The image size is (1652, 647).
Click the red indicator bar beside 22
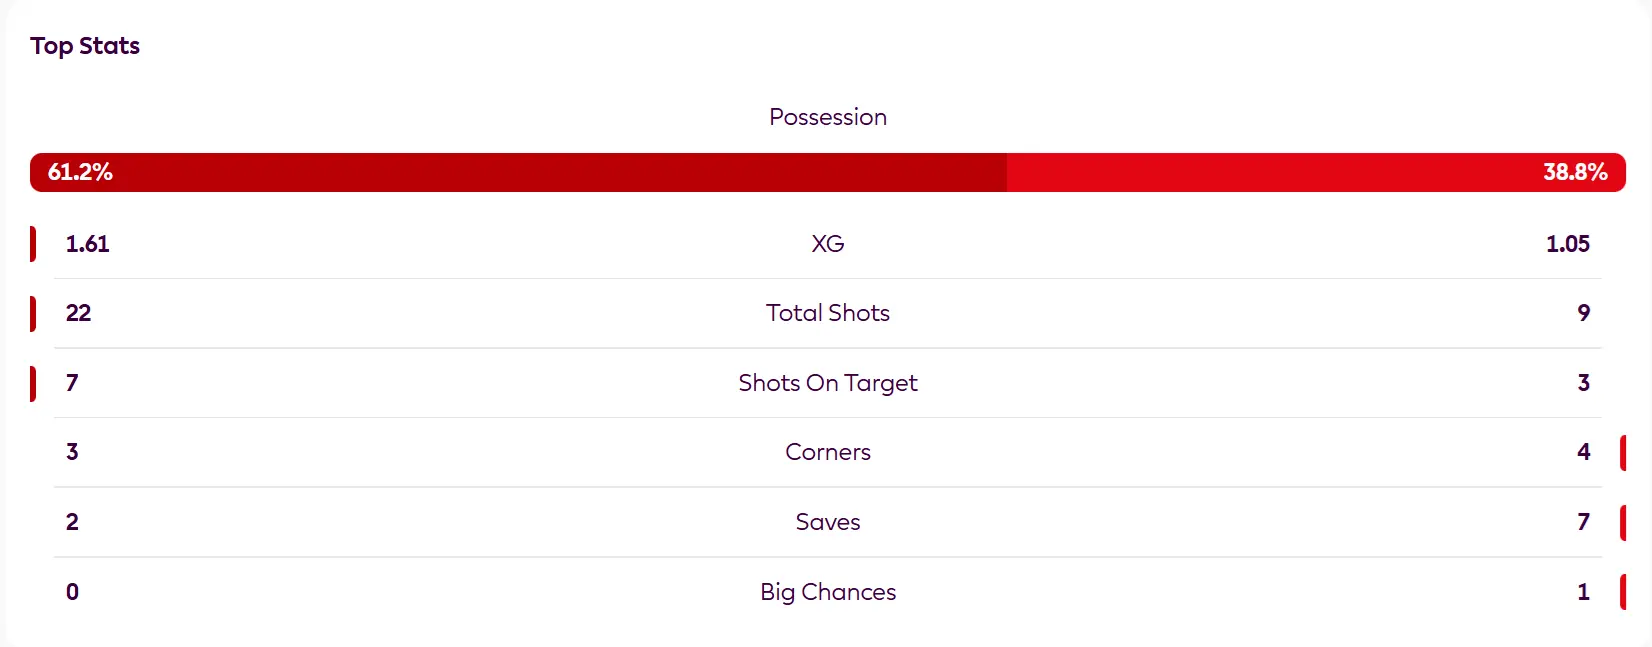pos(33,313)
